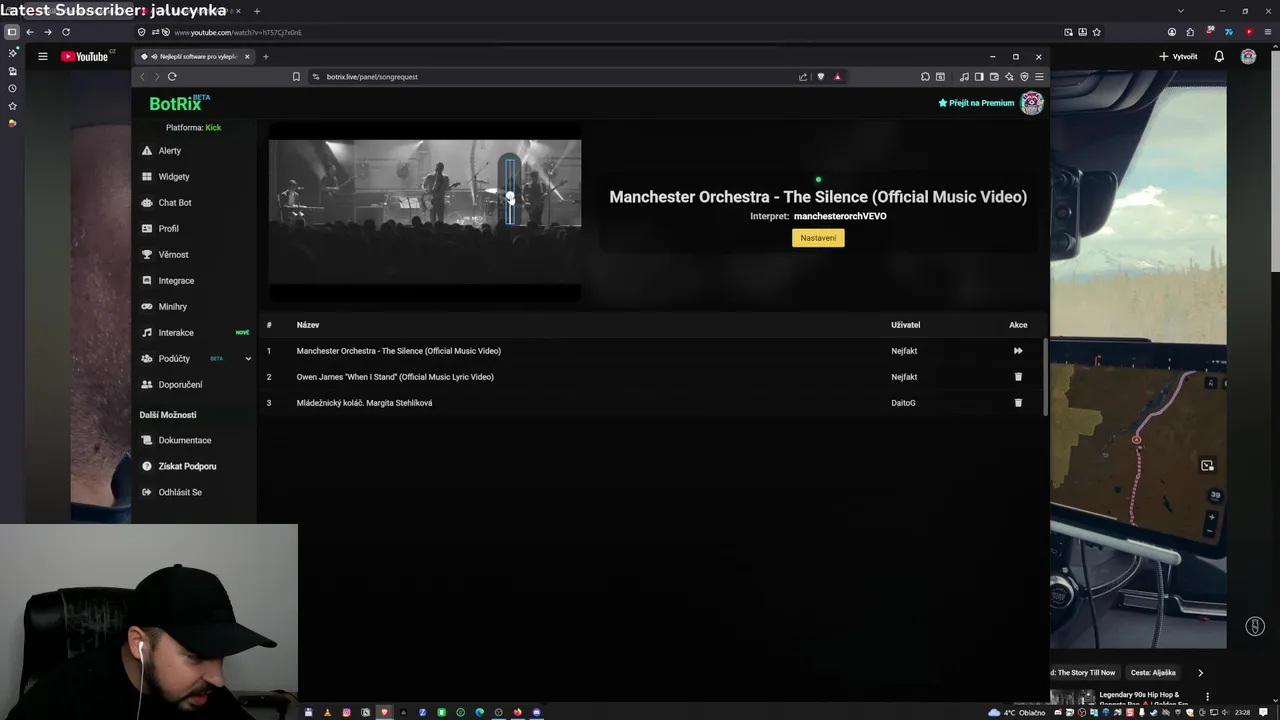The width and height of the screenshot is (1280, 720).
Task: Click the taskbar clock showing 23:28
Action: tap(1242, 712)
